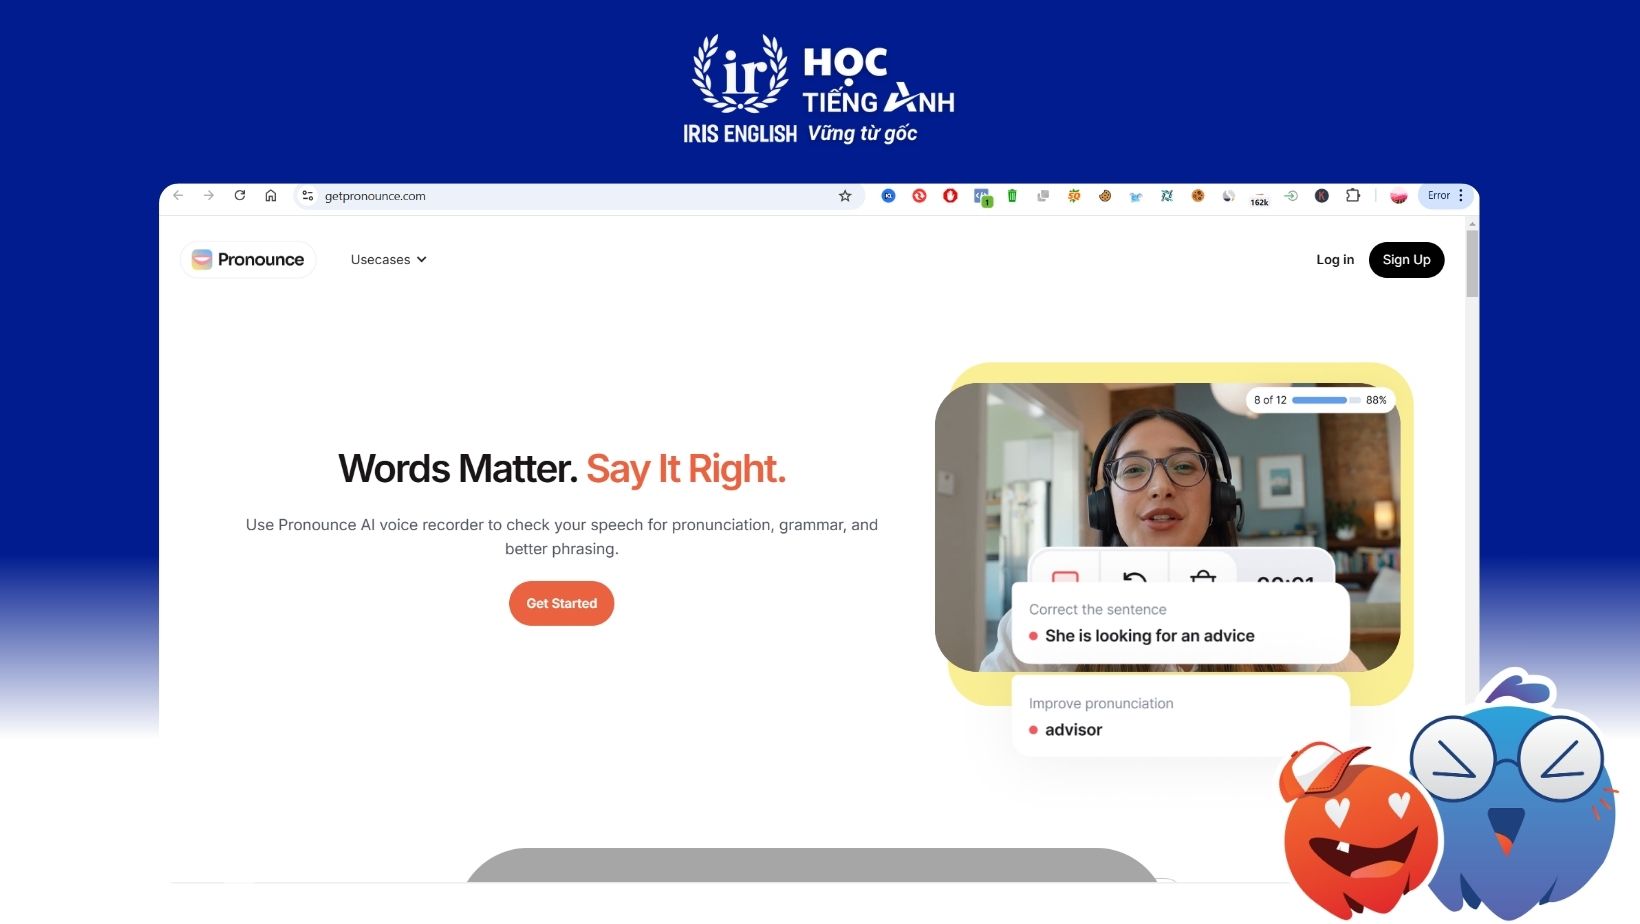Click the "Words Matter. Say It Right." heading
The image size is (1640, 924).
[562, 468]
